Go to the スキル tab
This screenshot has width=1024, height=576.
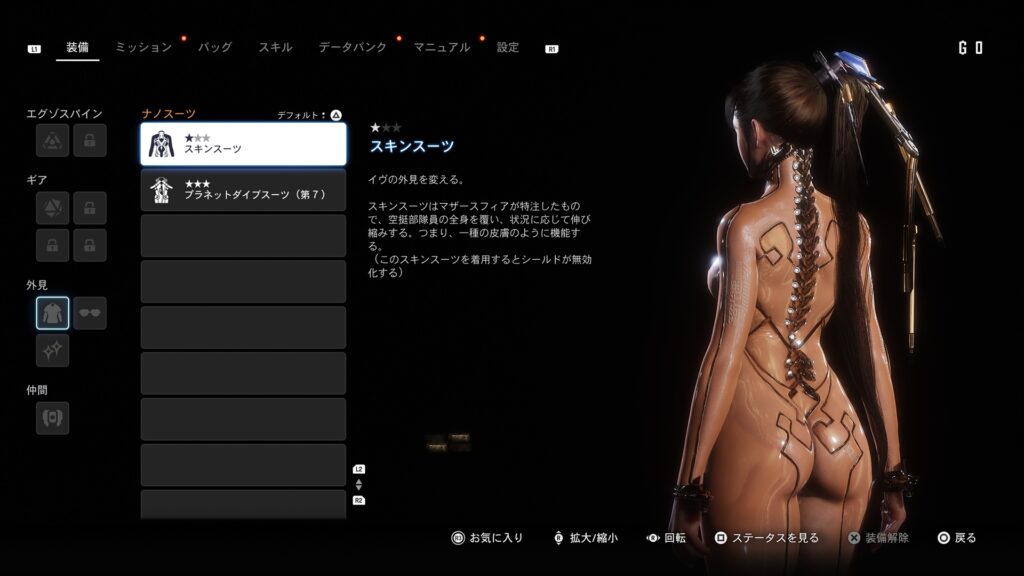click(275, 47)
